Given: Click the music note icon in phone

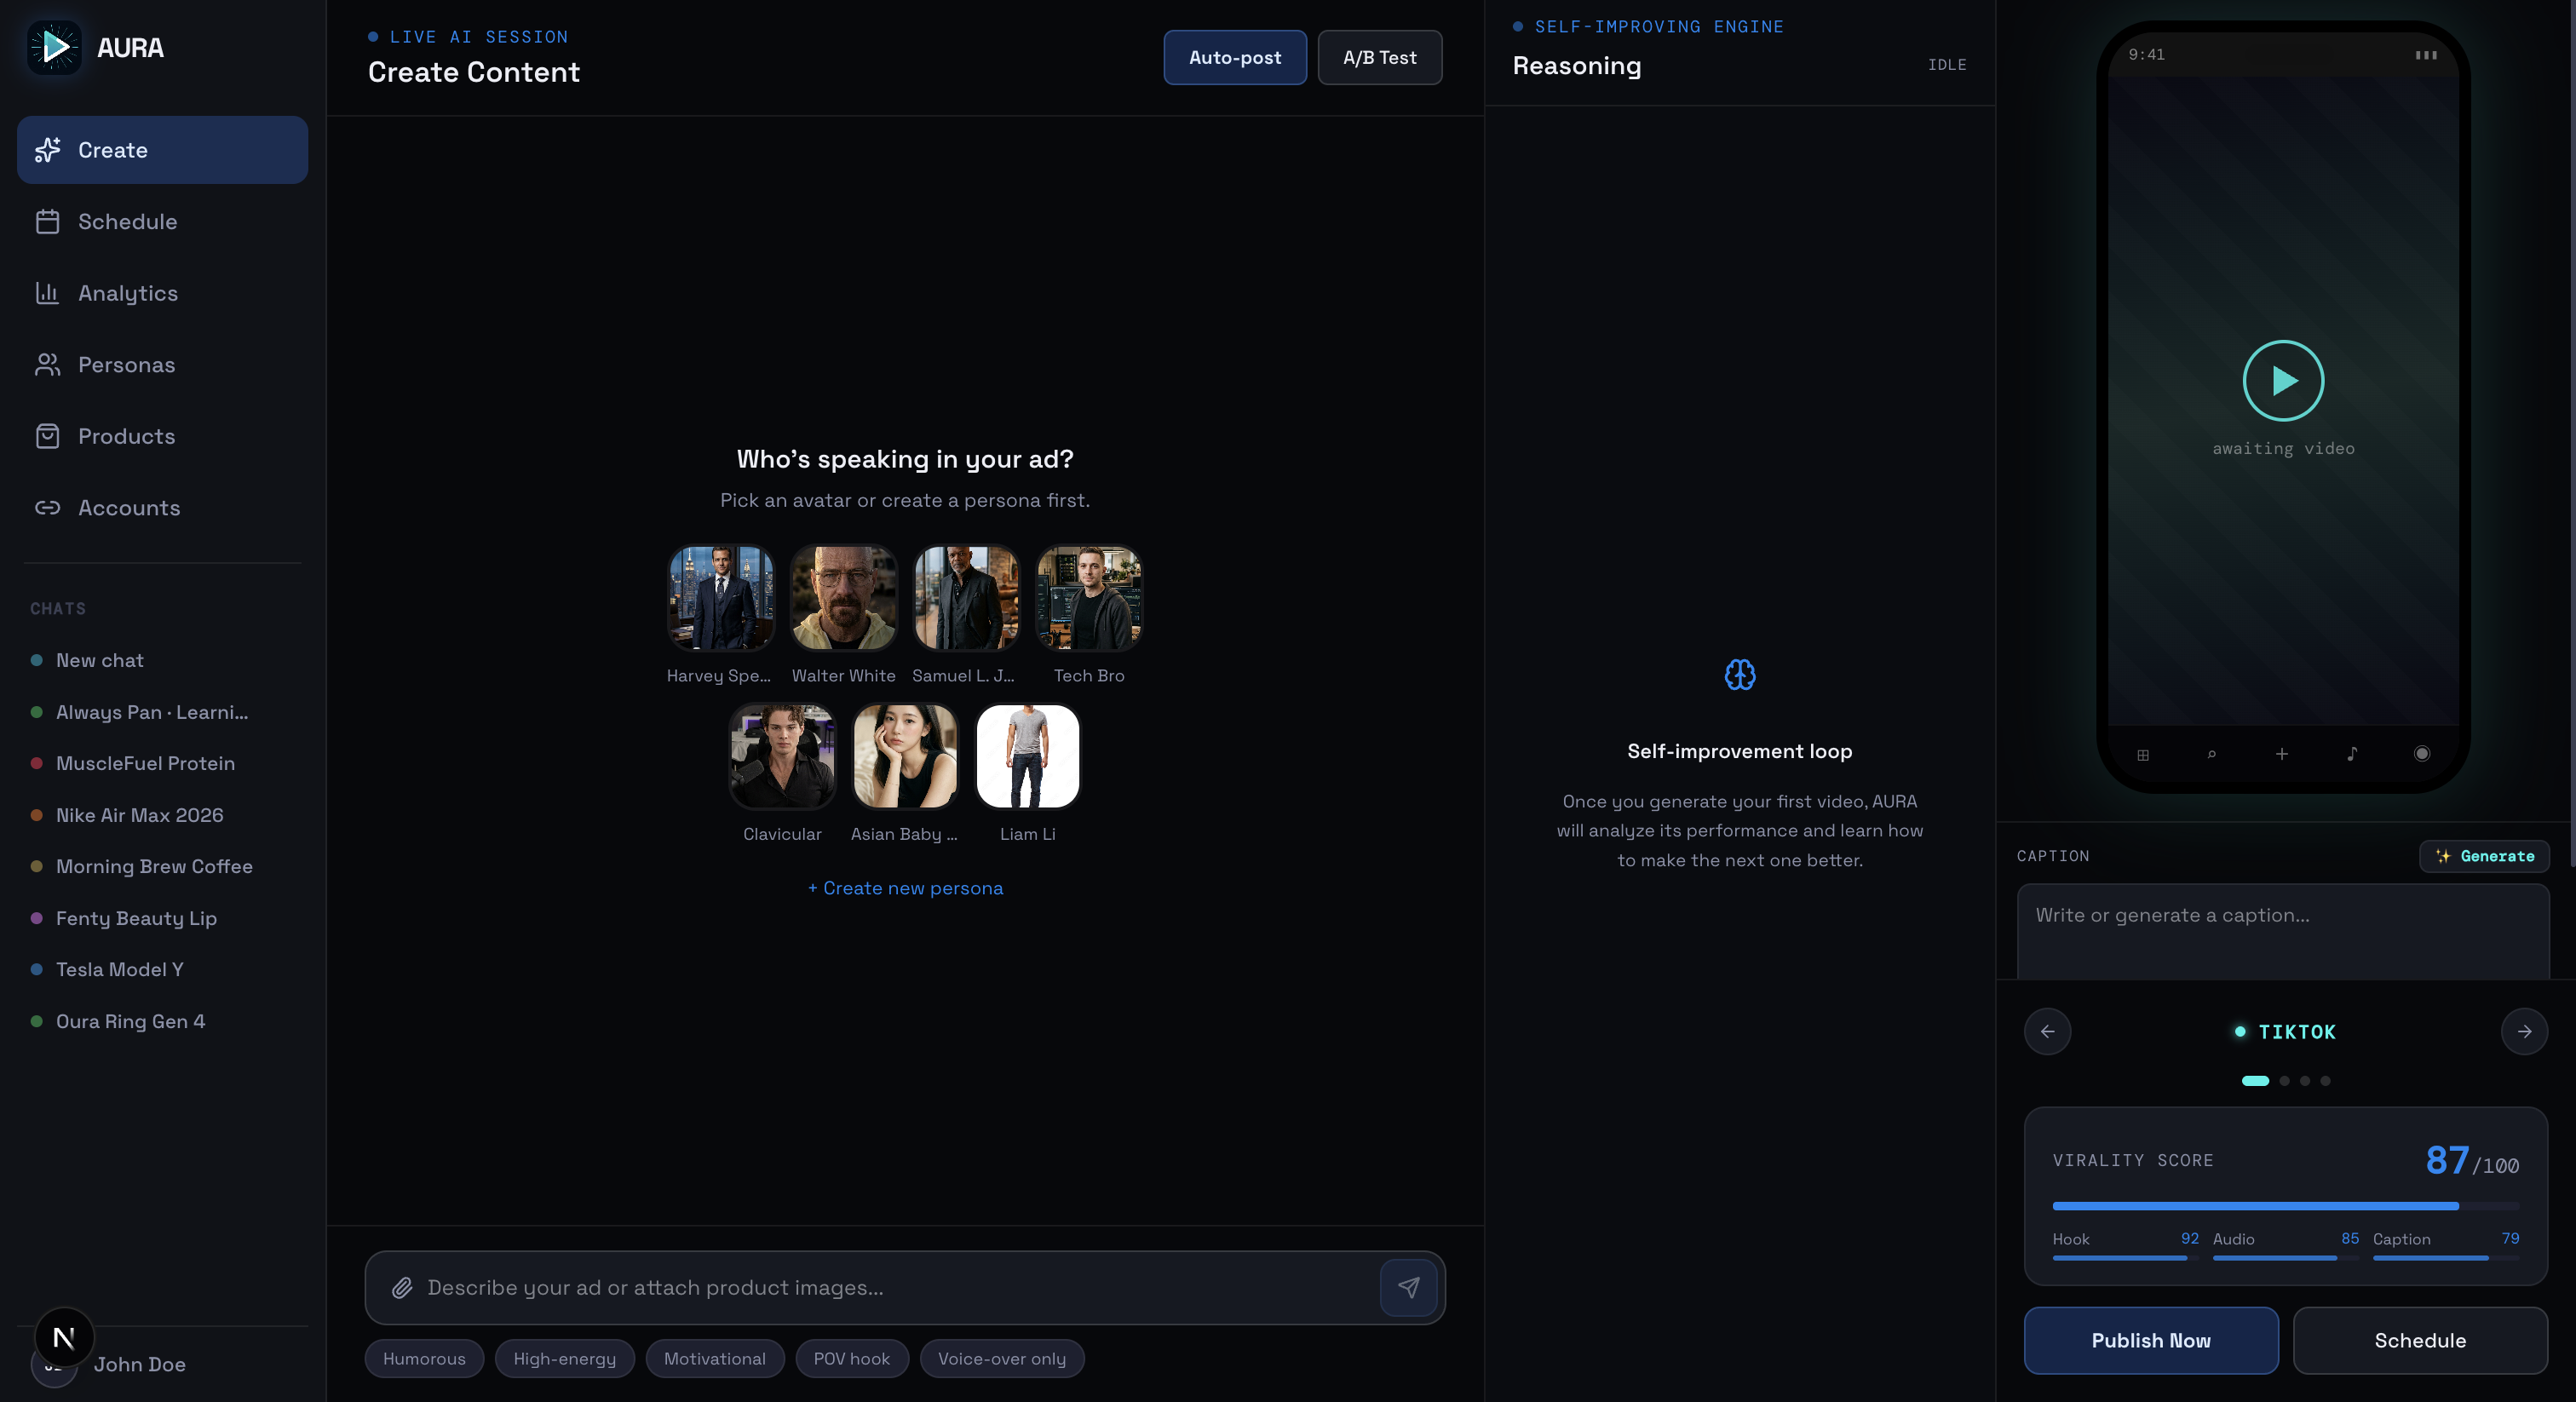Looking at the screenshot, I should (x=2352, y=754).
